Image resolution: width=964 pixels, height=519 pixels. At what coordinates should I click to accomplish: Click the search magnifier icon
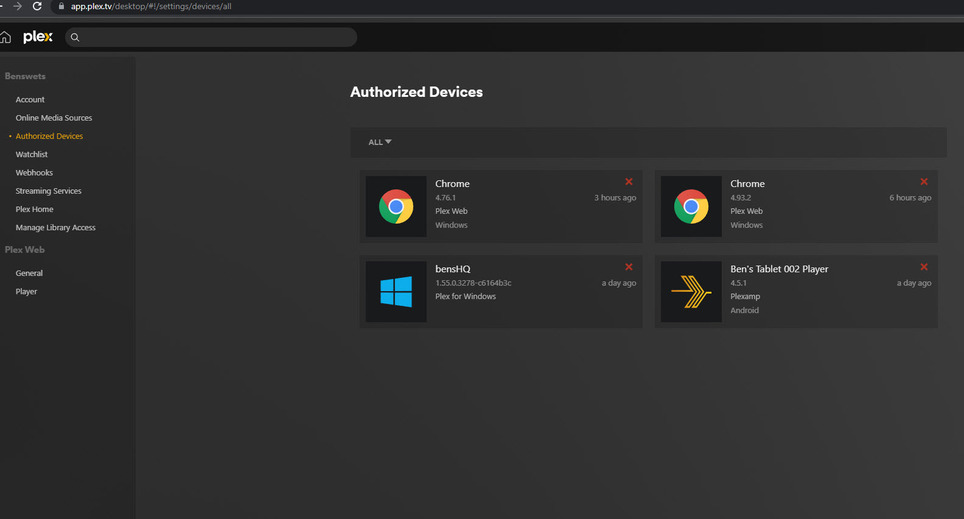click(x=75, y=38)
